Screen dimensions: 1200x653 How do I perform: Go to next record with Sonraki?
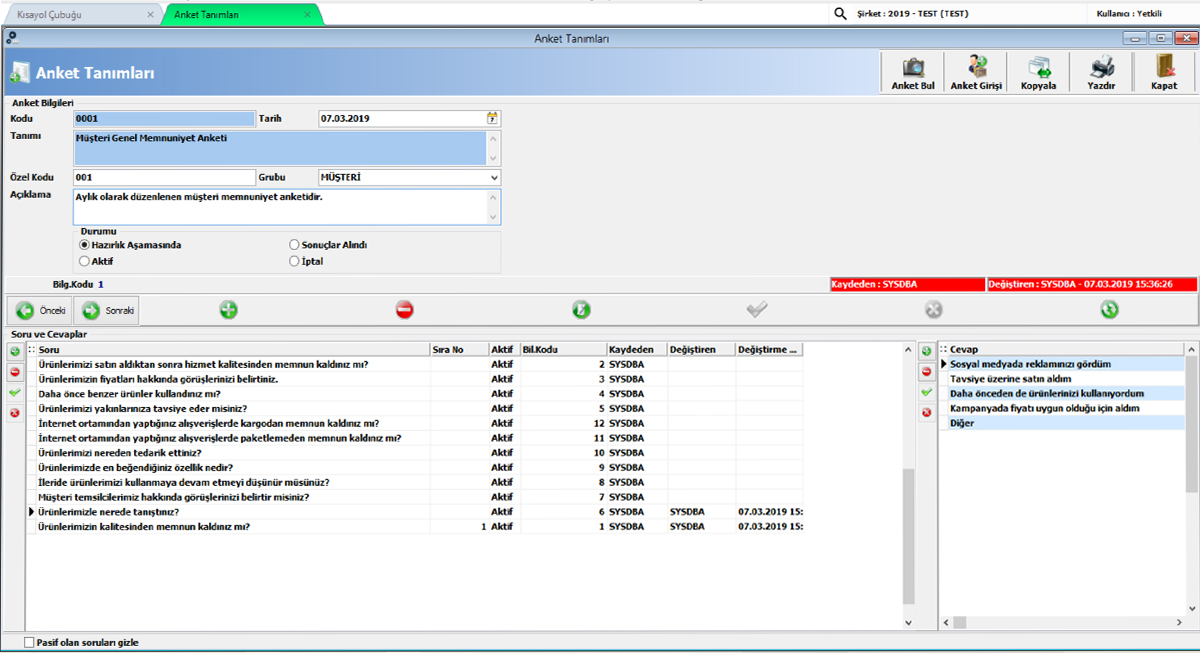tap(108, 311)
